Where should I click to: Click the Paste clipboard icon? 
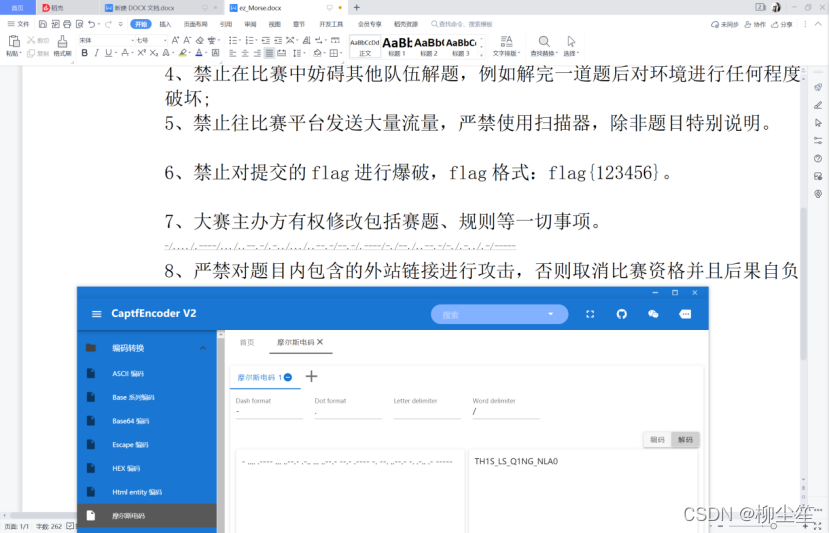(x=14, y=41)
